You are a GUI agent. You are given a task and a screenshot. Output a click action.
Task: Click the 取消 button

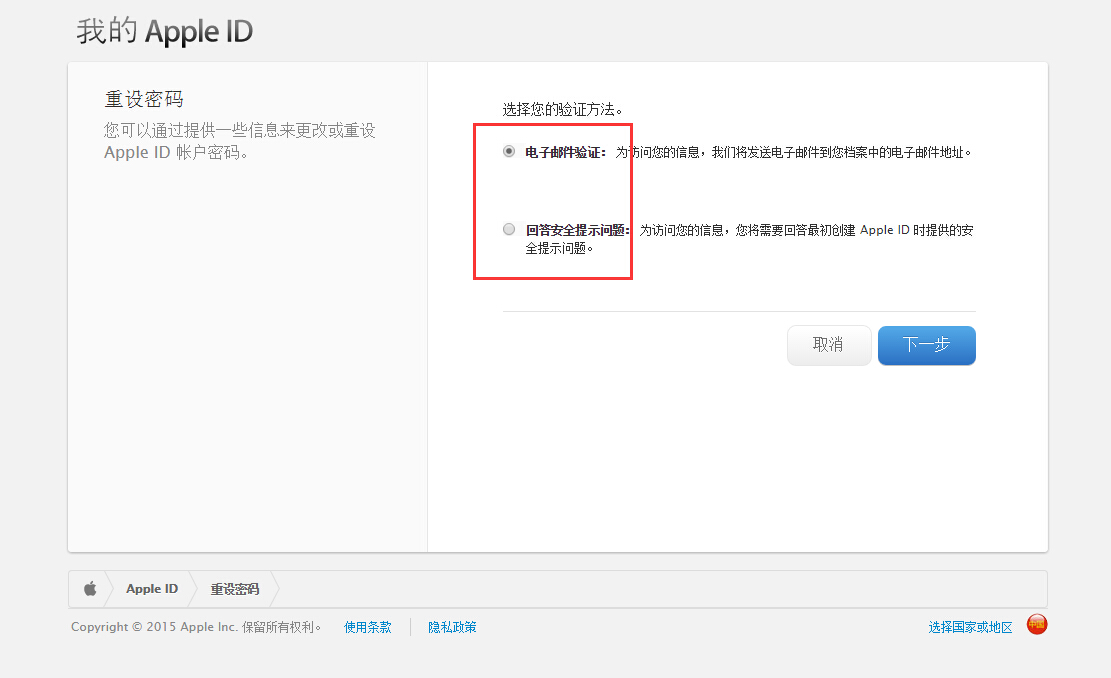pyautogui.click(x=829, y=345)
